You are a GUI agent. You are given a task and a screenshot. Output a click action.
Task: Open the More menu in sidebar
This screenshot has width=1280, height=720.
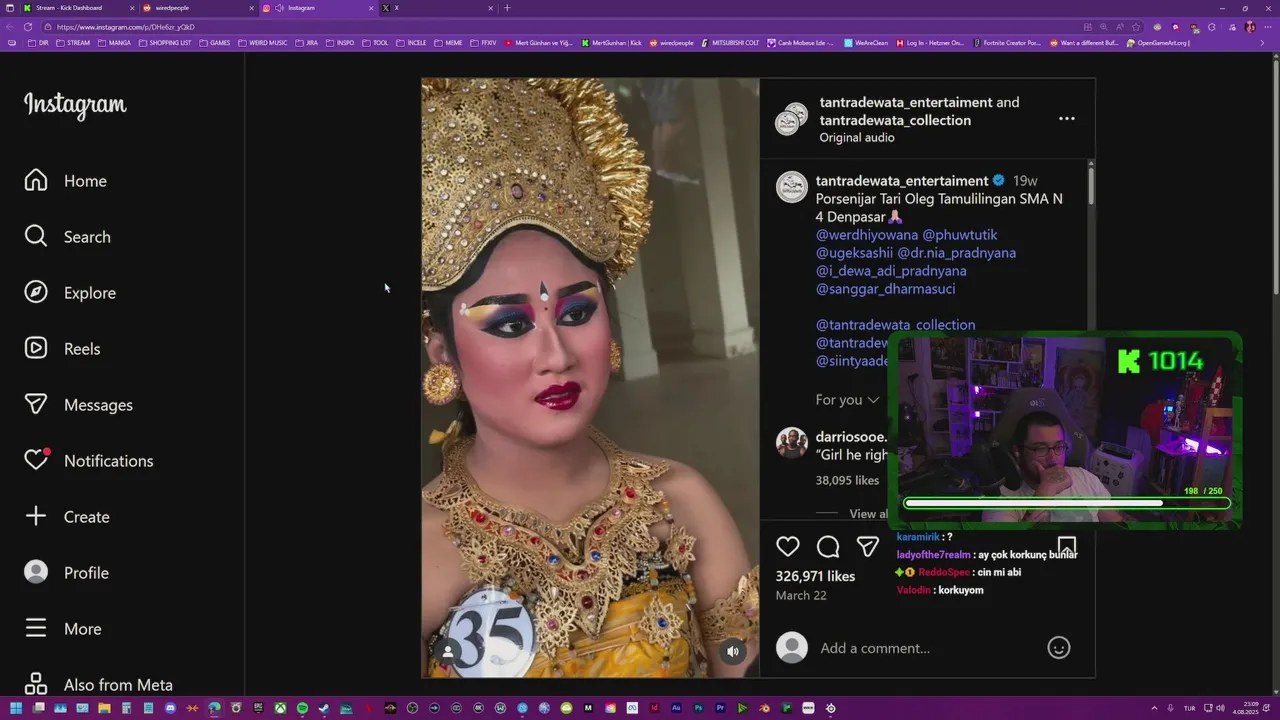tap(62, 629)
